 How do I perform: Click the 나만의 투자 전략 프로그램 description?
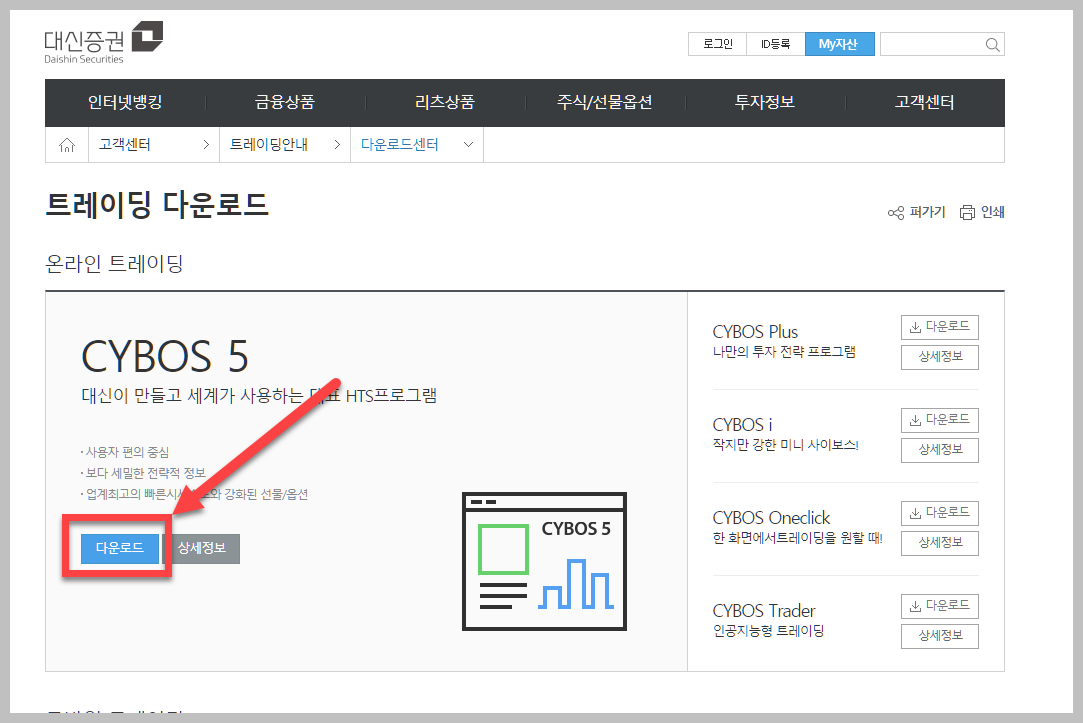pos(784,352)
